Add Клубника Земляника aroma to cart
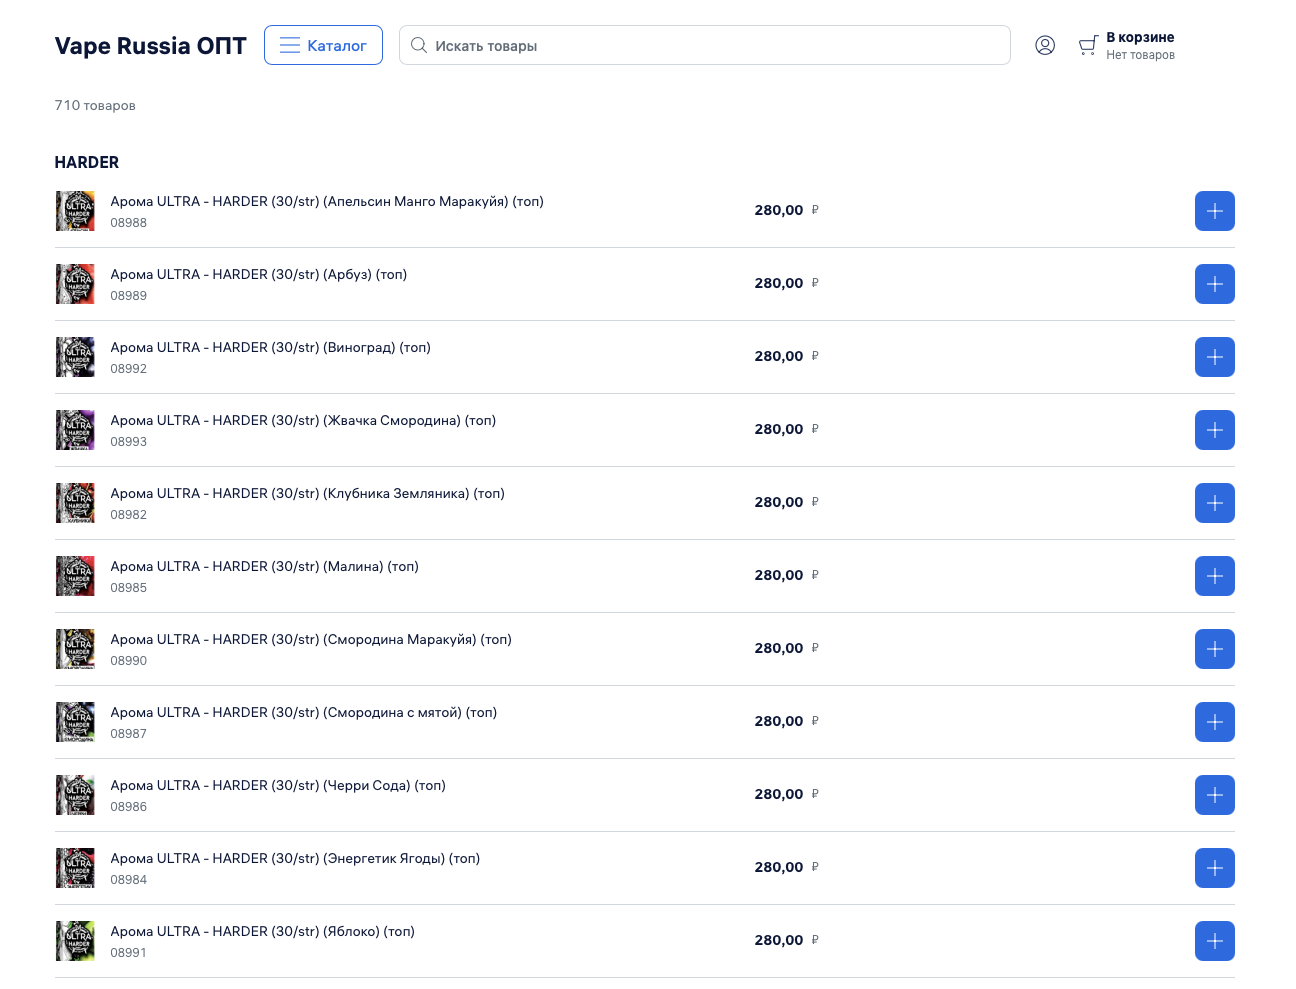This screenshot has height=989, width=1296. pyautogui.click(x=1215, y=503)
